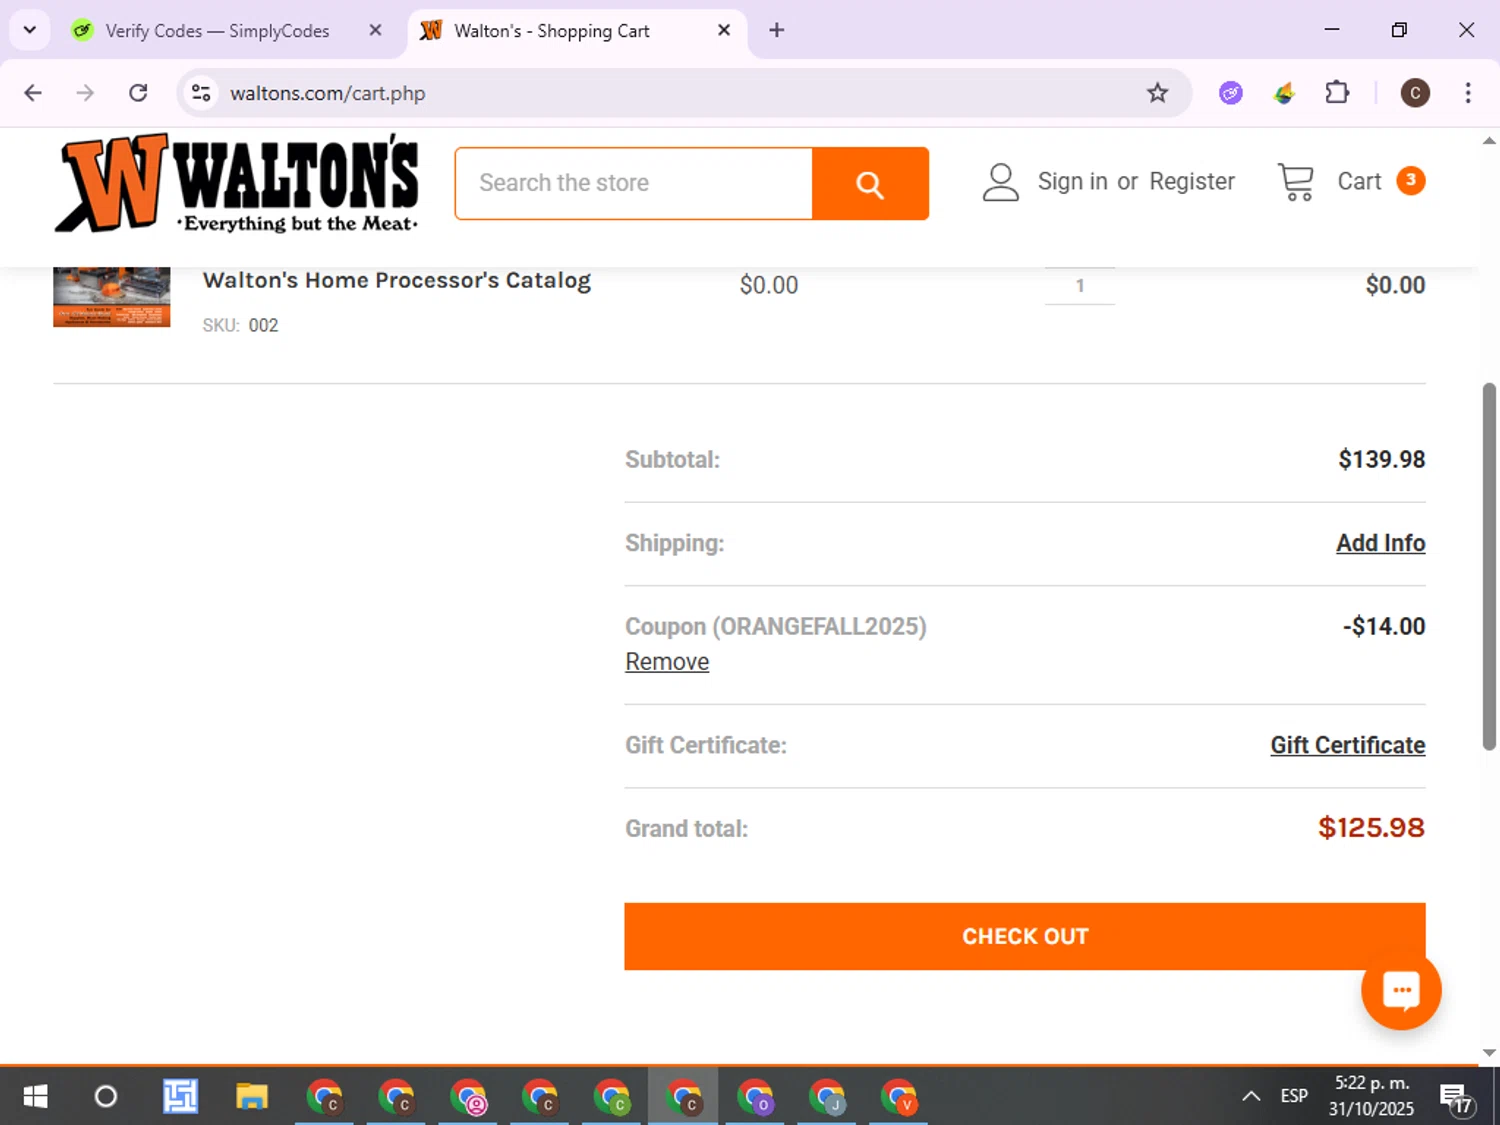Click the purple extension icon in toolbar
The width and height of the screenshot is (1500, 1125).
click(1231, 93)
